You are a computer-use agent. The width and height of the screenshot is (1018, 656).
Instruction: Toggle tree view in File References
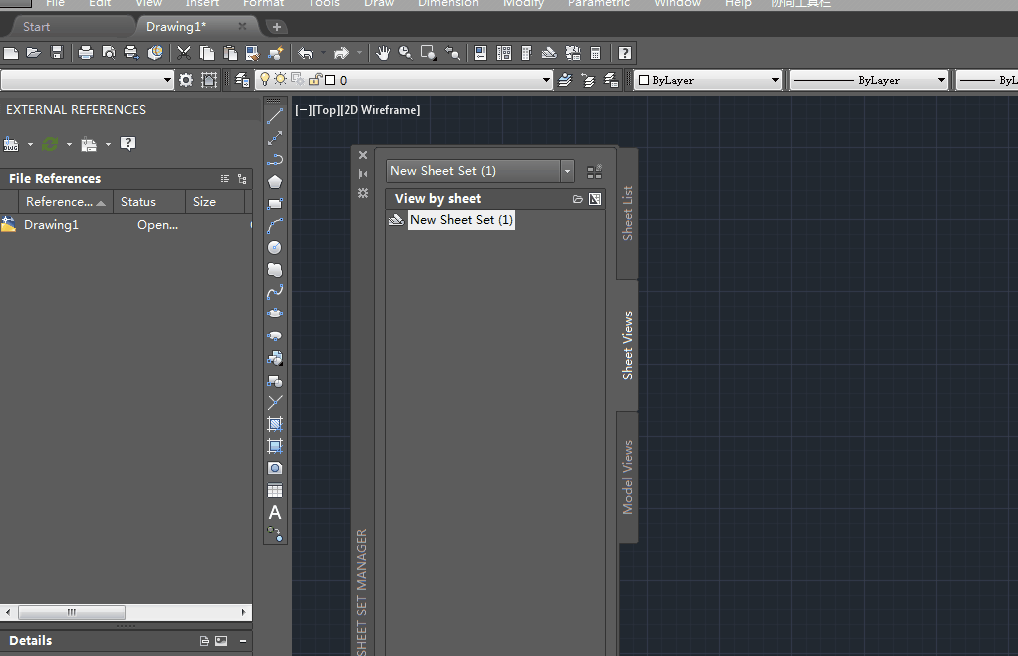click(x=242, y=179)
